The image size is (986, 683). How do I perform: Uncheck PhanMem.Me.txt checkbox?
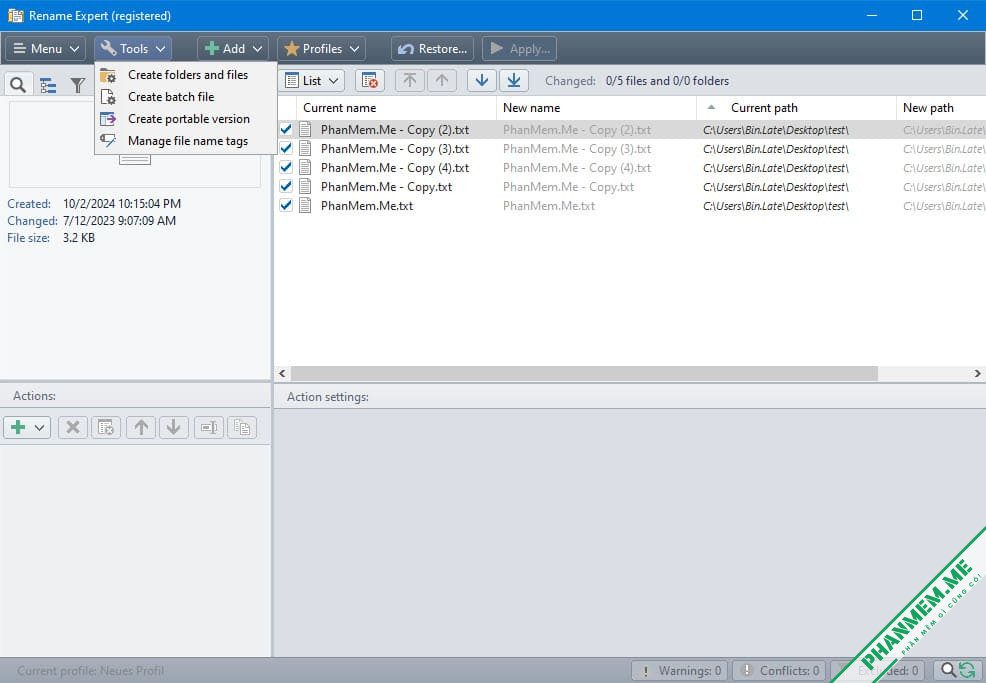(x=286, y=205)
